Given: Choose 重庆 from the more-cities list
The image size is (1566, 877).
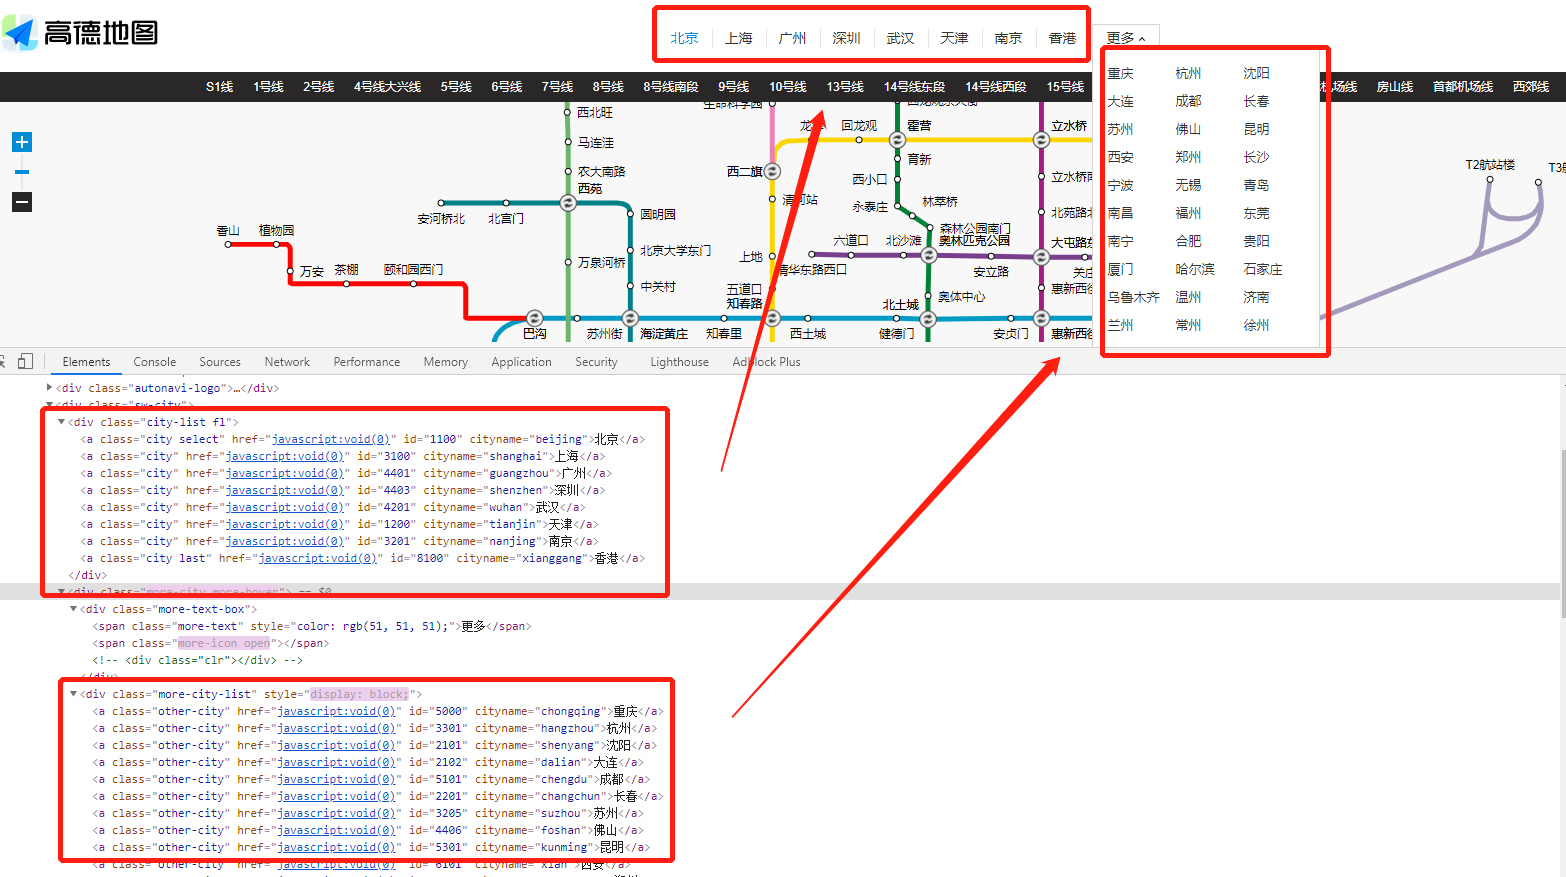Looking at the screenshot, I should (x=1121, y=73).
